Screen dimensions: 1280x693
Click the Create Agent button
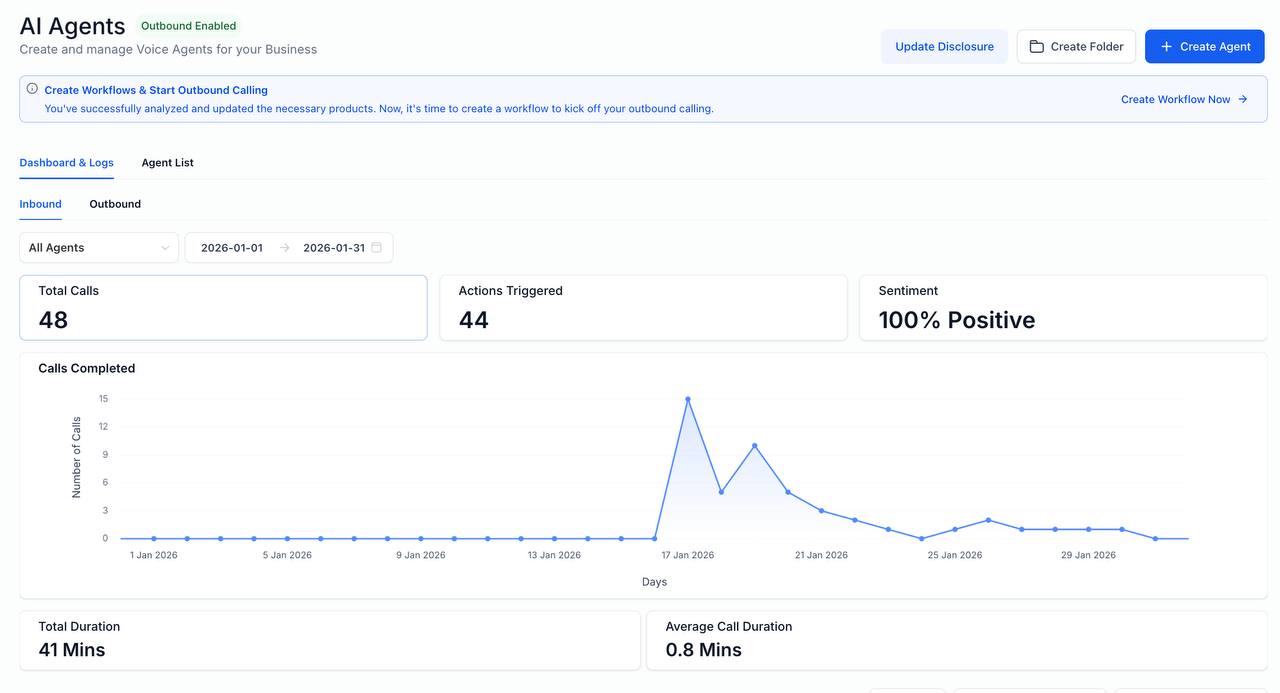(1204, 46)
